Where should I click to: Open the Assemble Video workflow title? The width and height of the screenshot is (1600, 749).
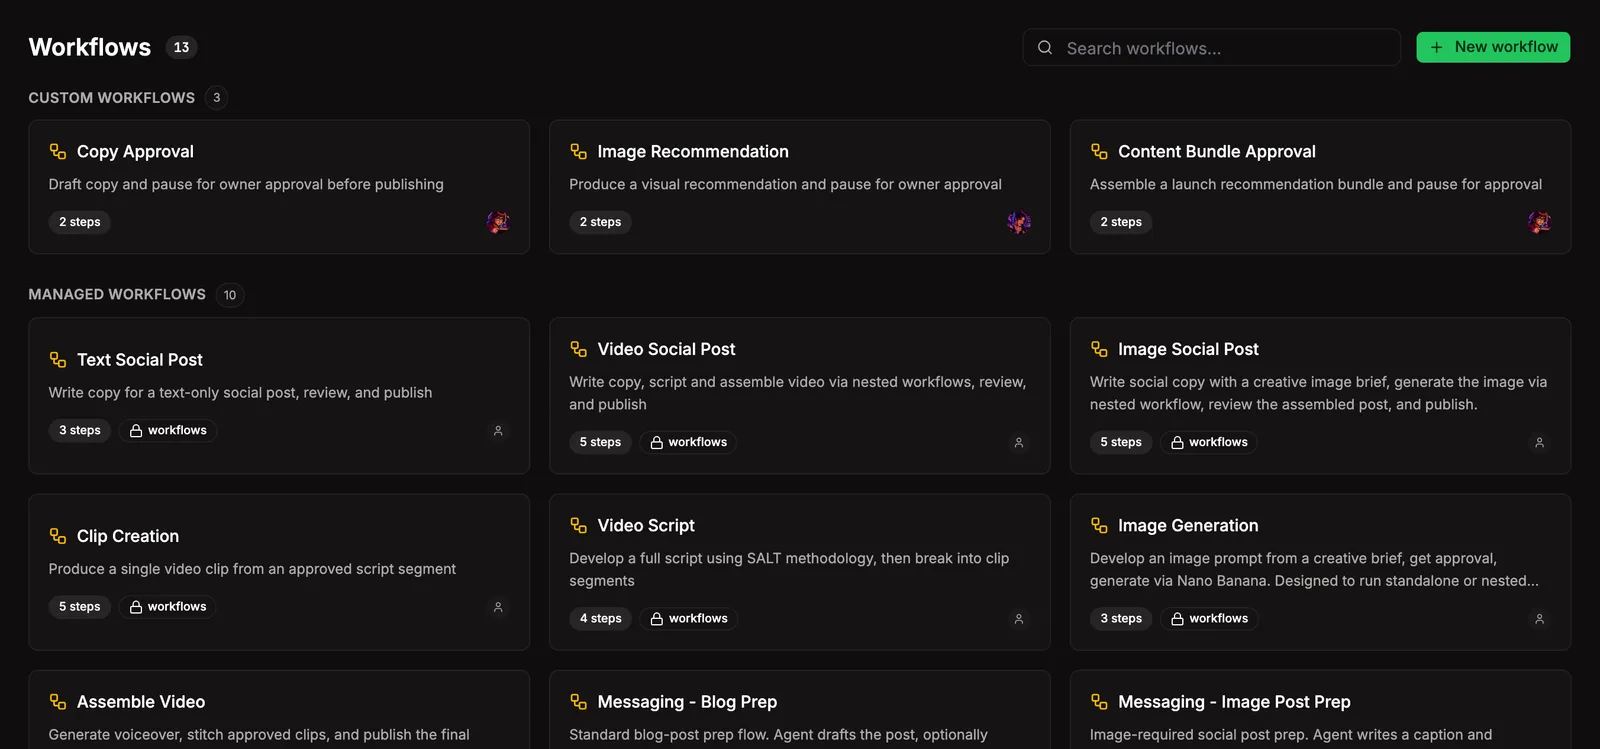pos(141,702)
